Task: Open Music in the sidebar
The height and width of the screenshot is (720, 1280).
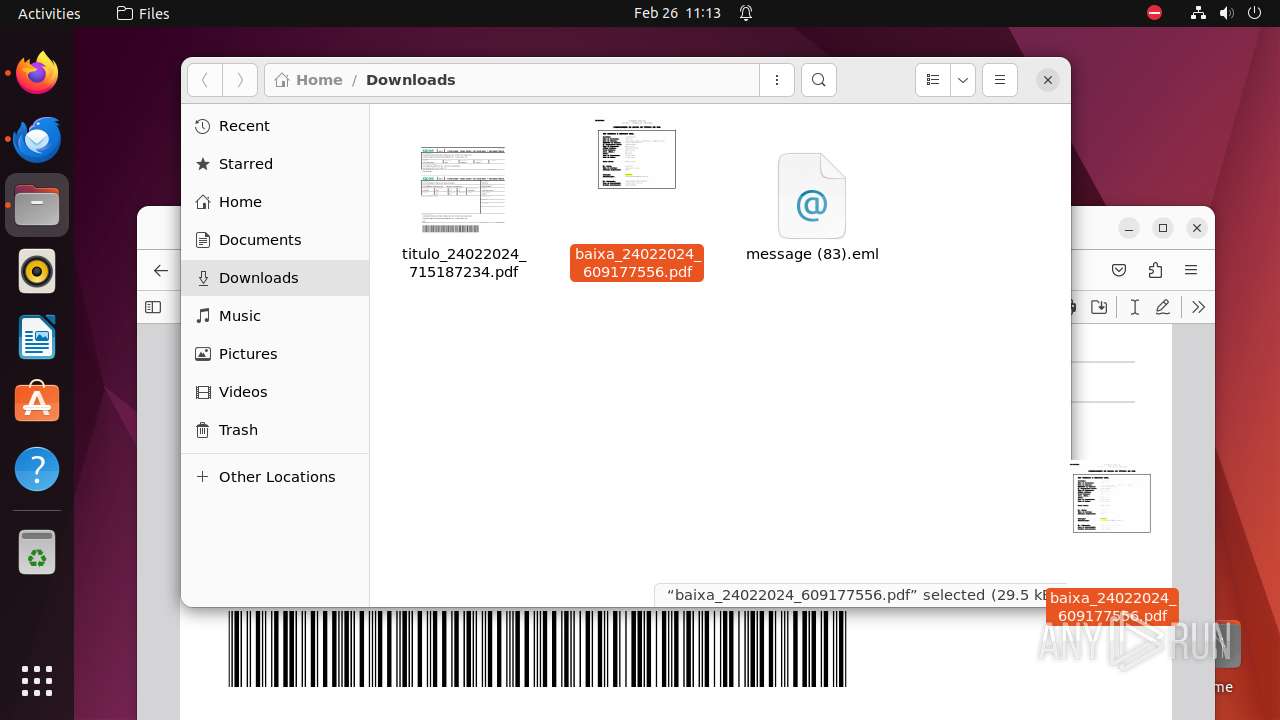Action: (275, 316)
